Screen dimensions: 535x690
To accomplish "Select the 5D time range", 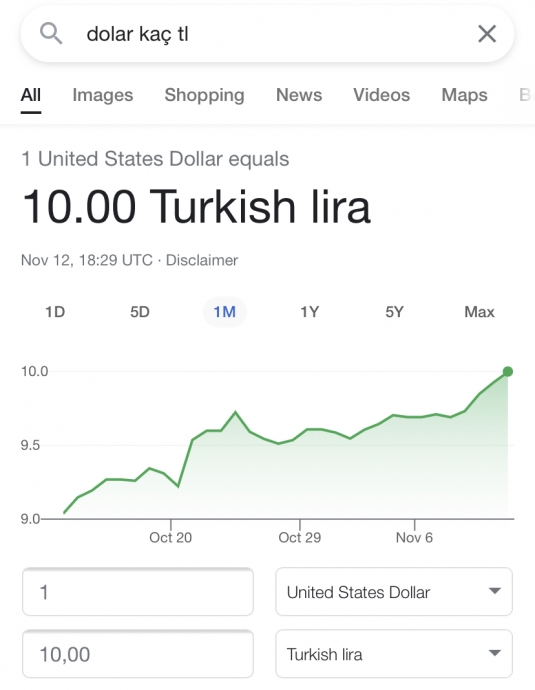I will coord(140,312).
